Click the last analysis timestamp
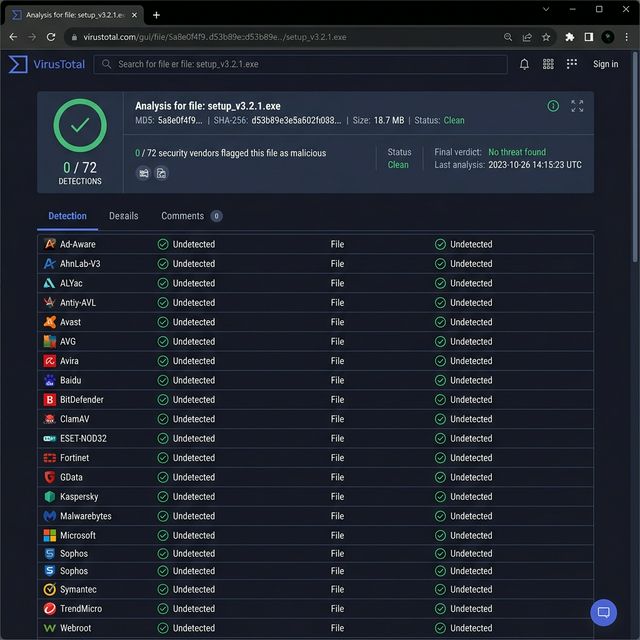Screen dimensions: 640x640 (x=535, y=165)
